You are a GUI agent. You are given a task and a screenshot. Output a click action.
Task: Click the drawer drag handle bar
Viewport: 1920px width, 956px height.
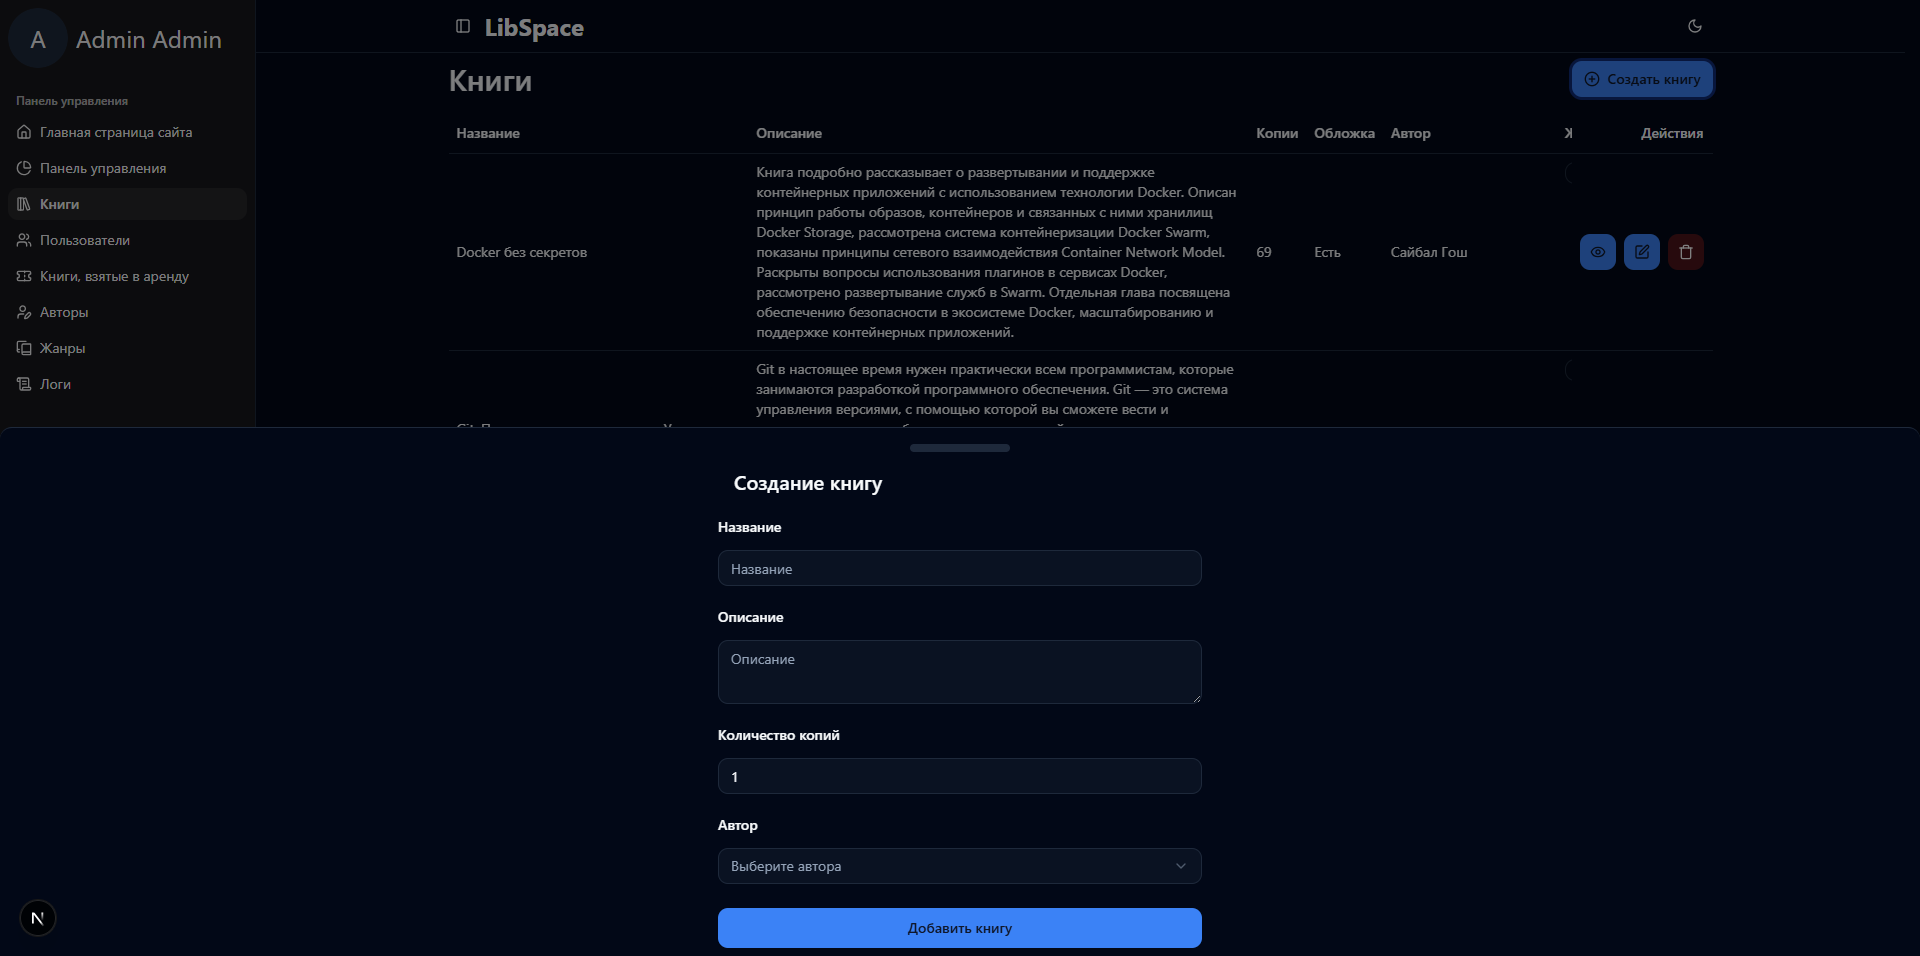pos(959,448)
